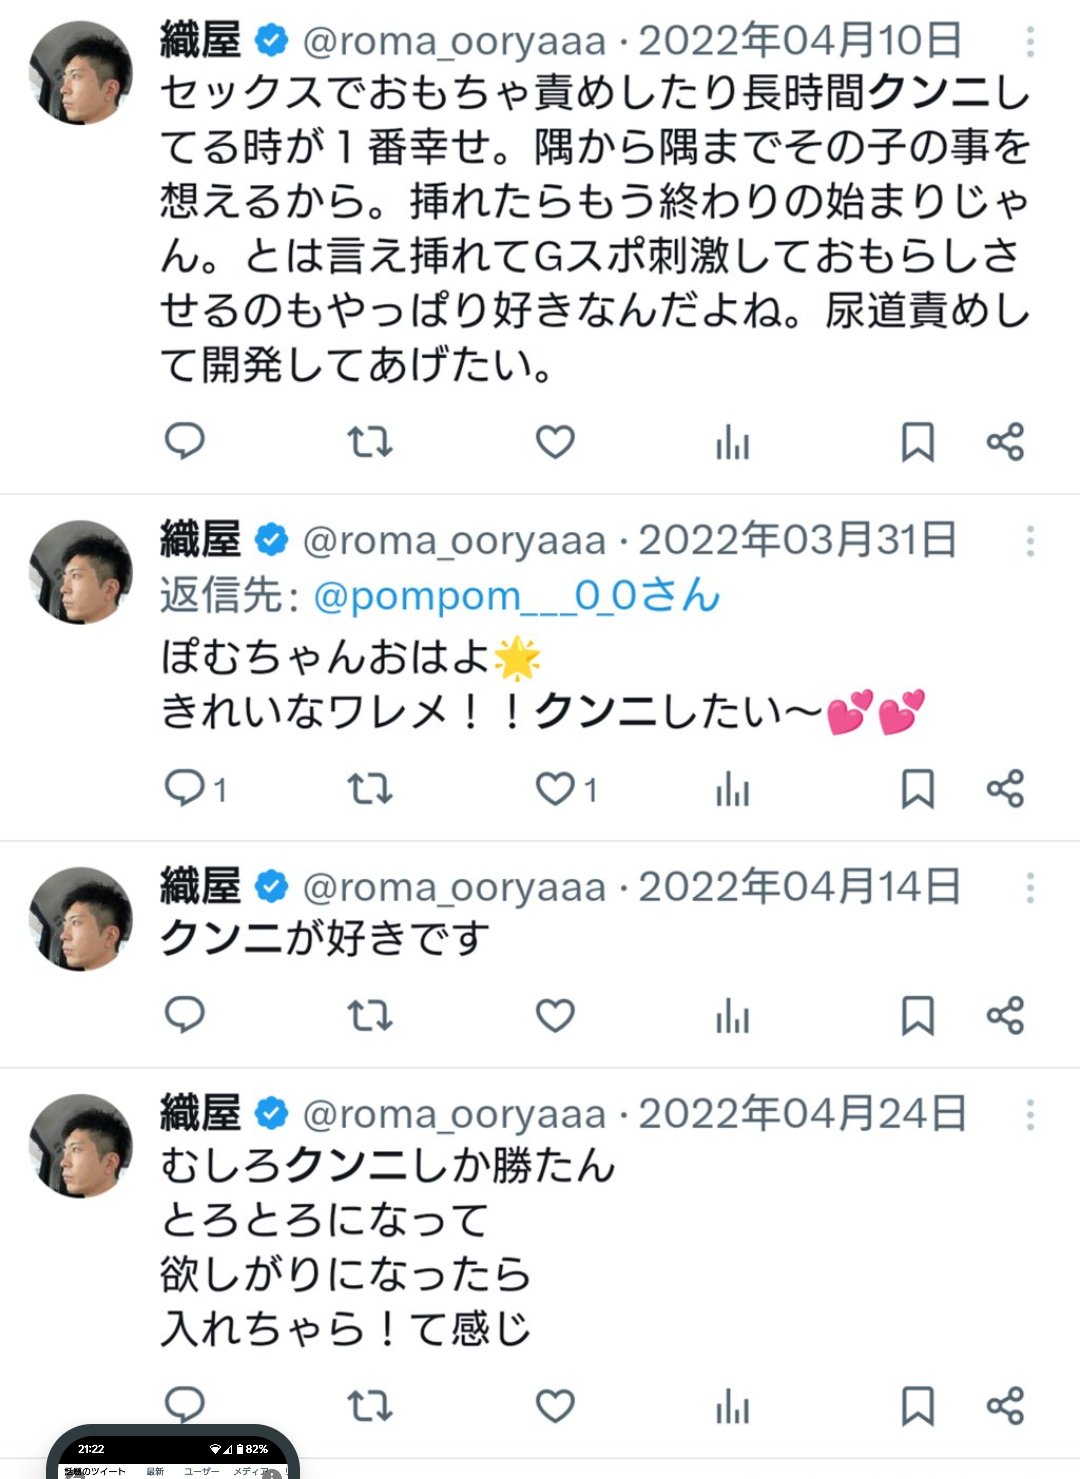Open more options for April 10 tweet

point(1030,41)
